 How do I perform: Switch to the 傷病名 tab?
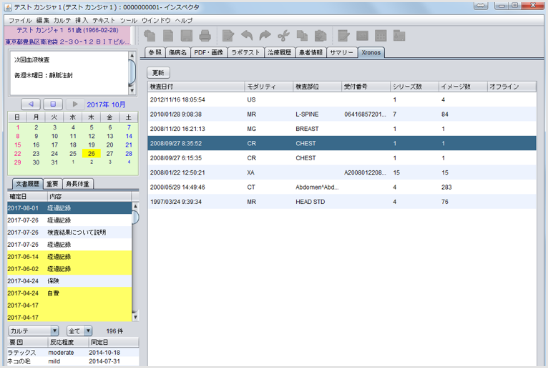tap(178, 52)
